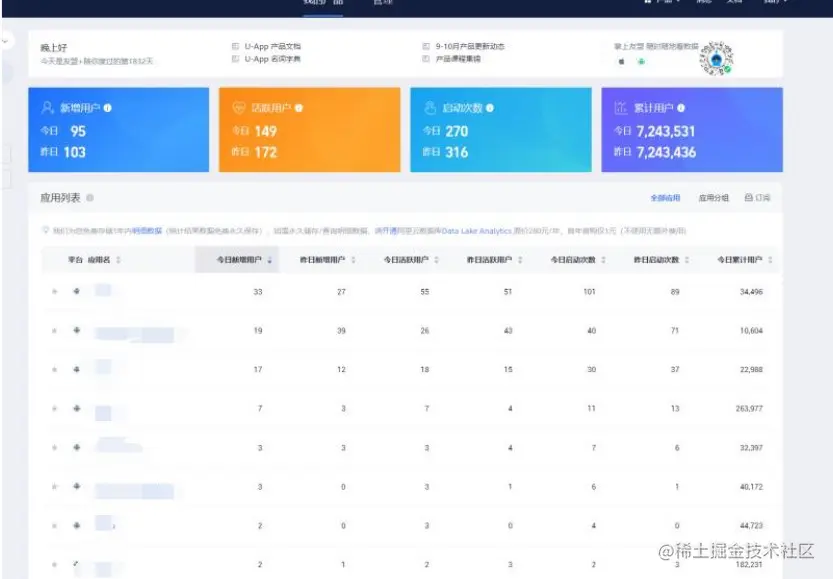
Task: Star the app in the 22,988 row
Action: tap(54, 370)
